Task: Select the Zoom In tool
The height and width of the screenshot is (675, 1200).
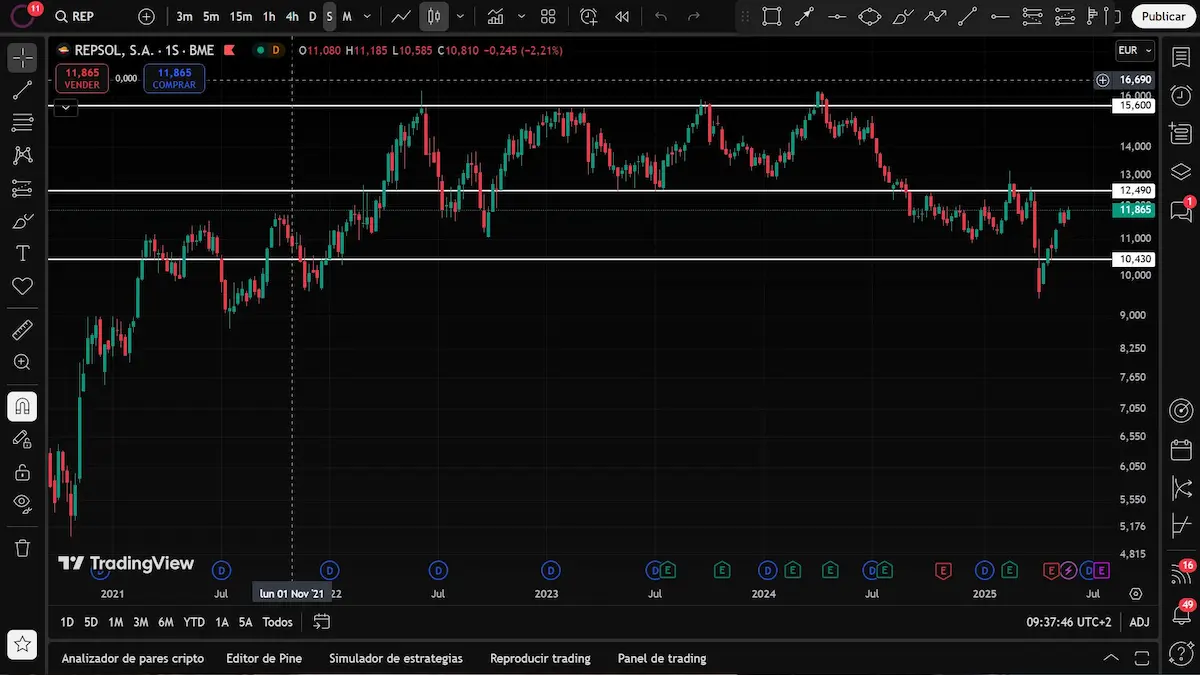Action: point(22,362)
